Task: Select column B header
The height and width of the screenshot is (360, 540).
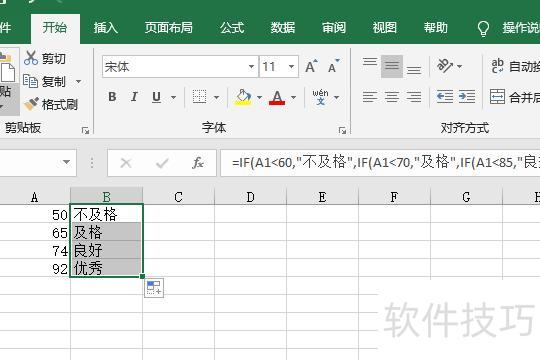Action: [x=106, y=197]
